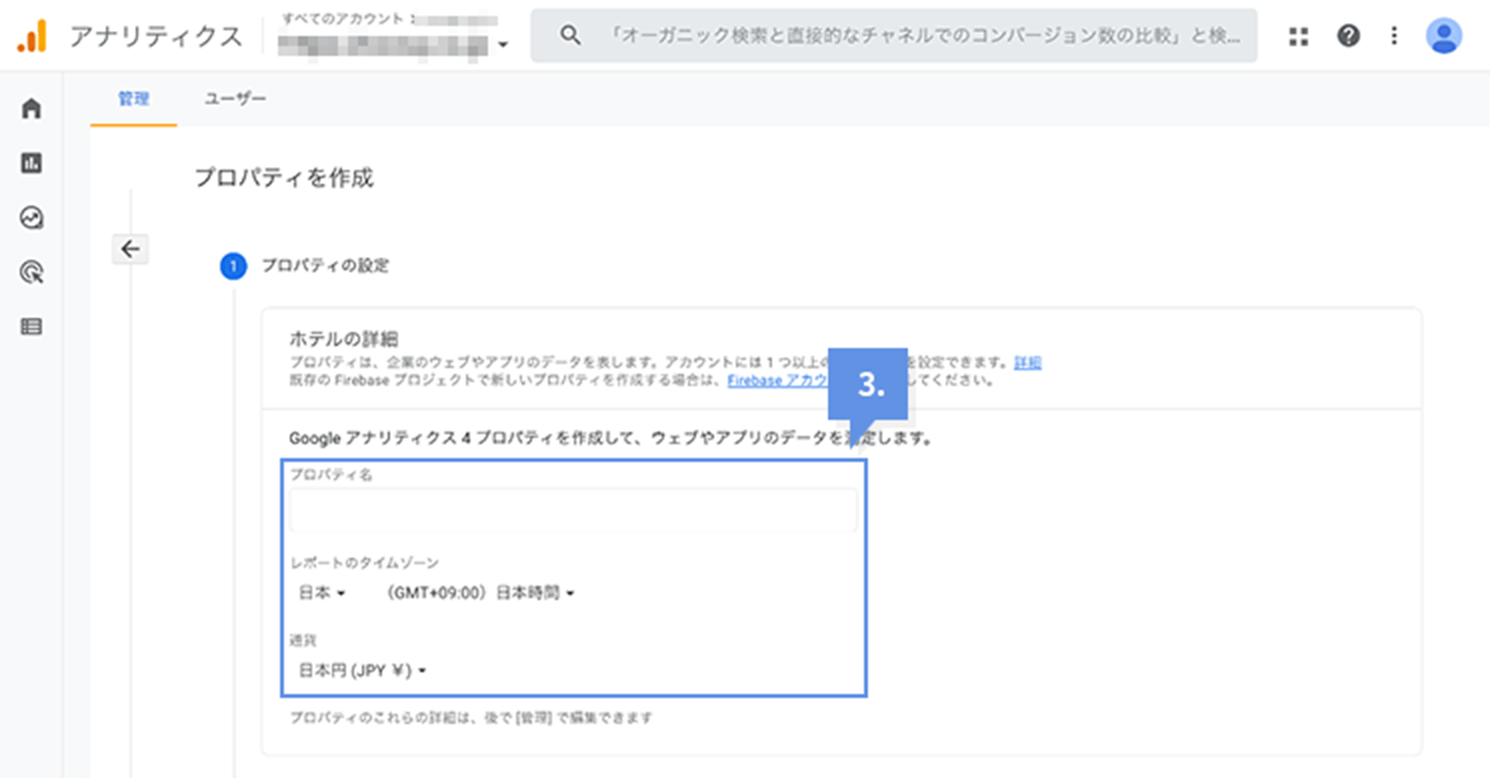Open the help question mark icon
The height and width of the screenshot is (778, 1490).
pos(1348,36)
